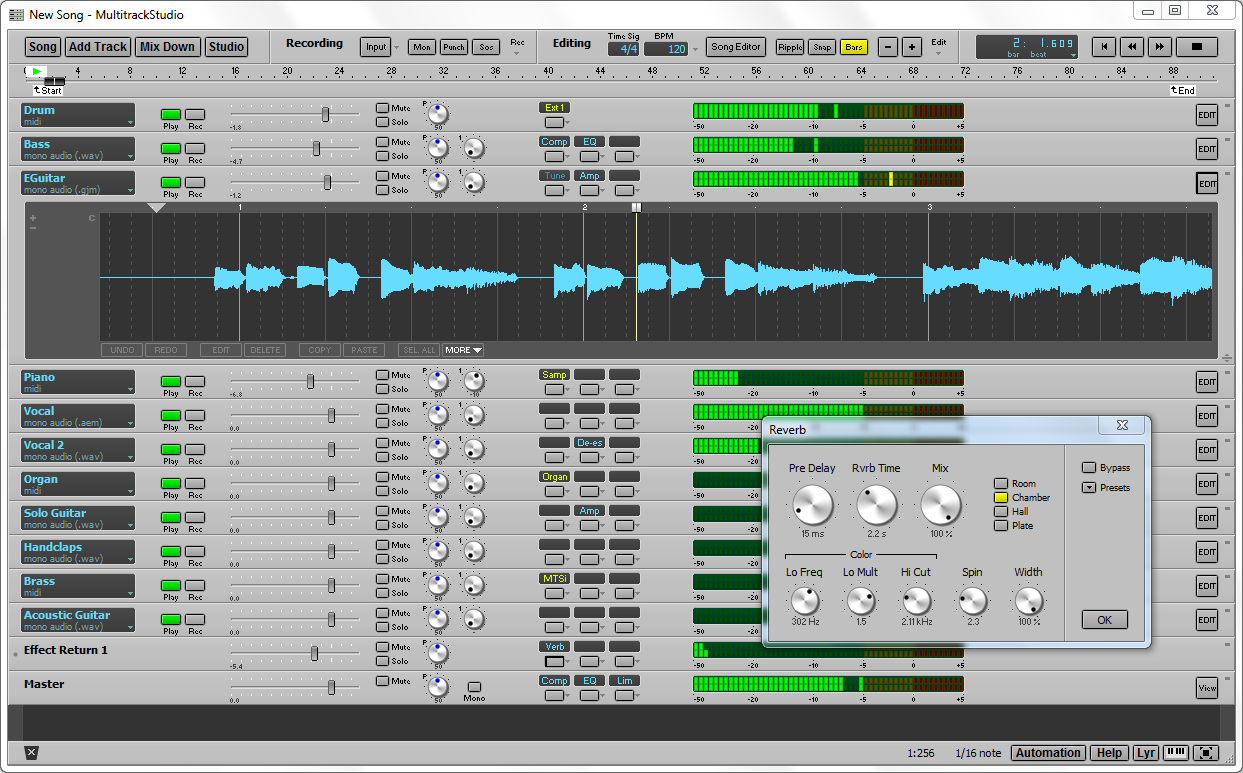Enable Punch in the Recording section
Image resolution: width=1243 pixels, height=773 pixels.
click(453, 46)
